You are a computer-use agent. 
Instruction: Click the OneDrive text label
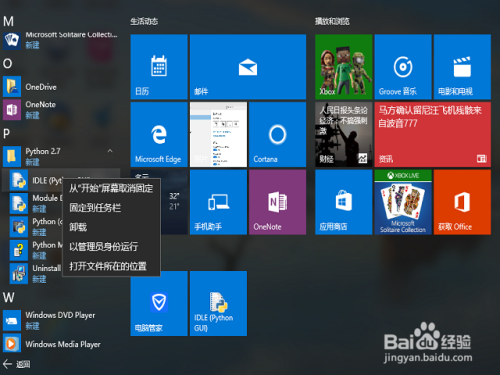tap(41, 87)
